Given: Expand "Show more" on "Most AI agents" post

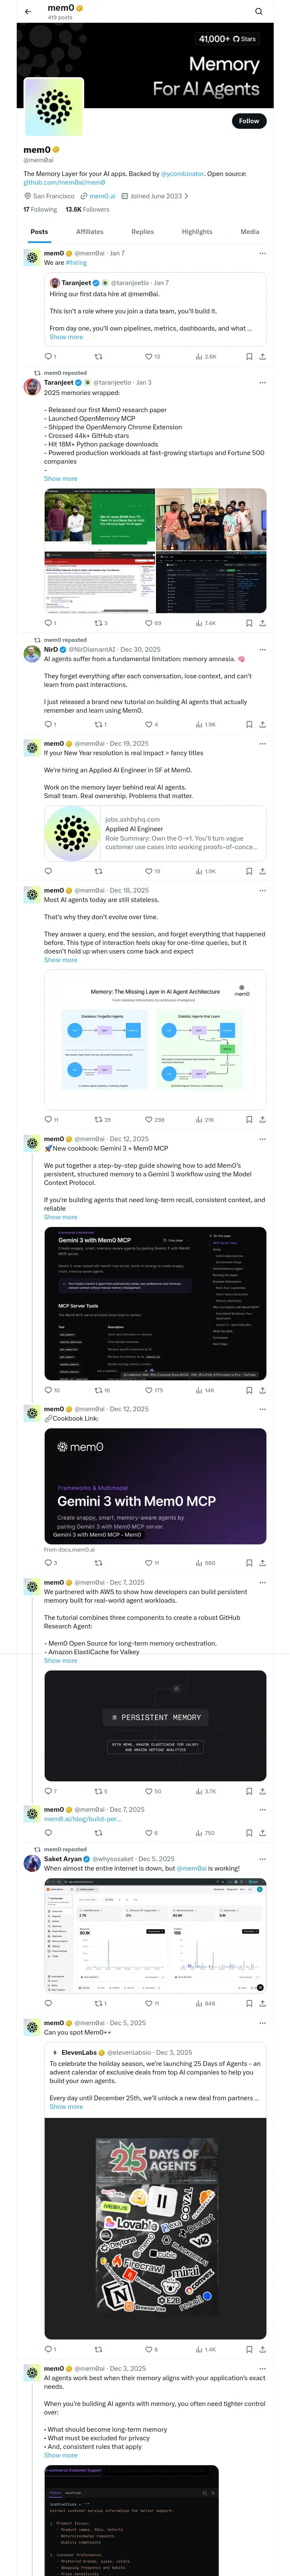Looking at the screenshot, I should pos(60,960).
